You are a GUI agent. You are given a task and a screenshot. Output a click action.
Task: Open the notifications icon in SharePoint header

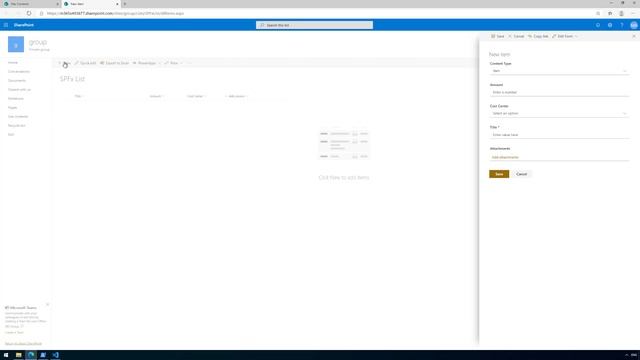pyautogui.click(x=598, y=25)
